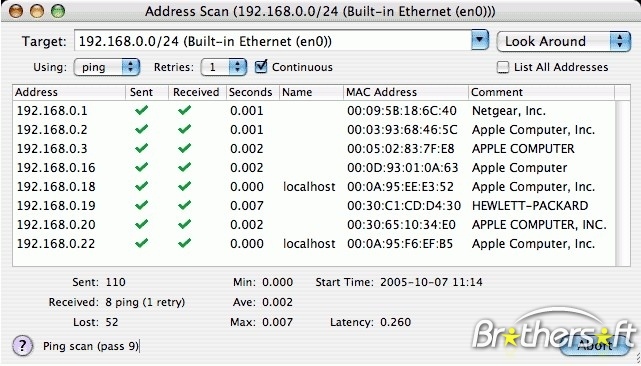
Task: Click the window minimize yellow button
Action: tap(37, 11)
